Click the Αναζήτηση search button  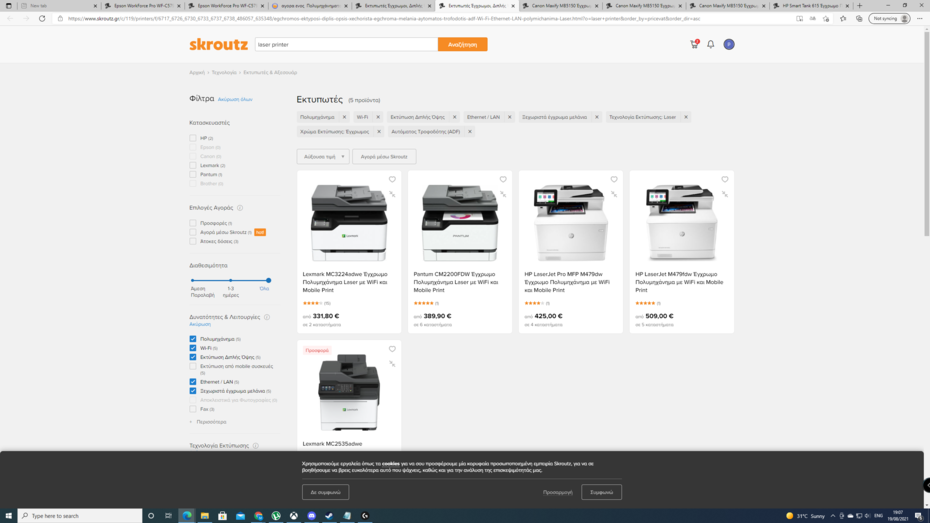point(463,44)
